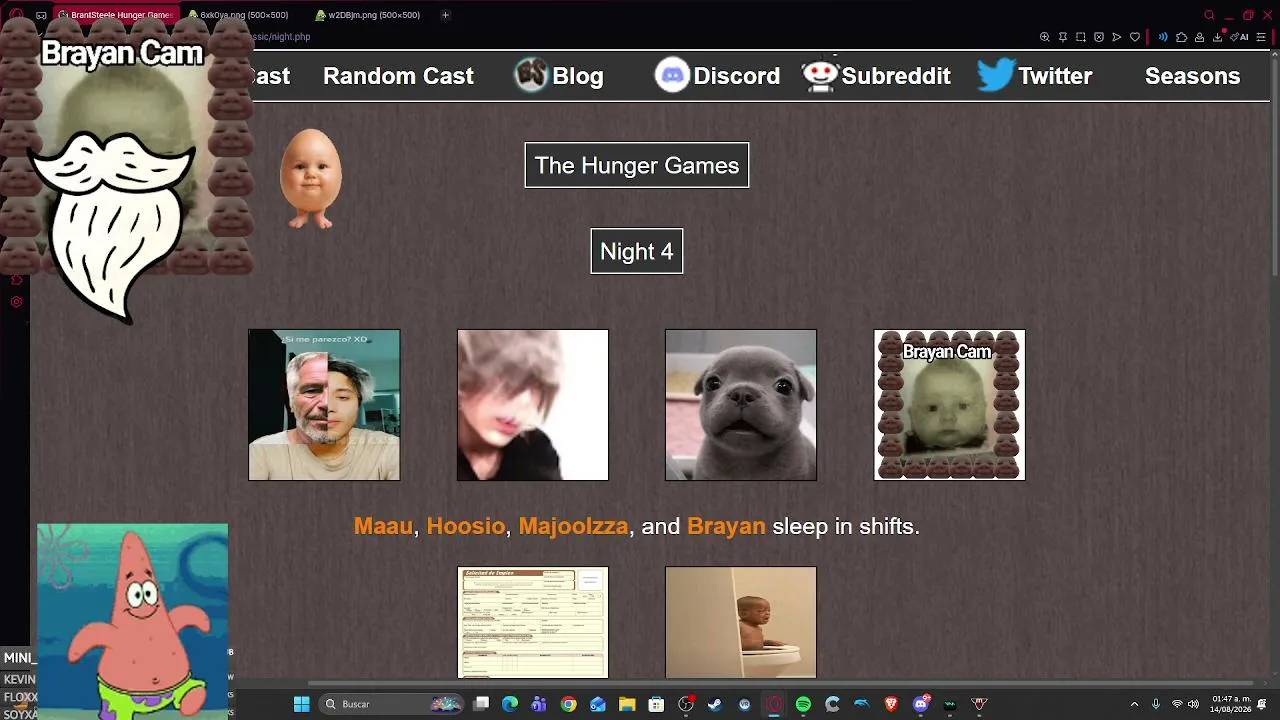Click the send arrow icon in toolbar

click(x=1117, y=37)
